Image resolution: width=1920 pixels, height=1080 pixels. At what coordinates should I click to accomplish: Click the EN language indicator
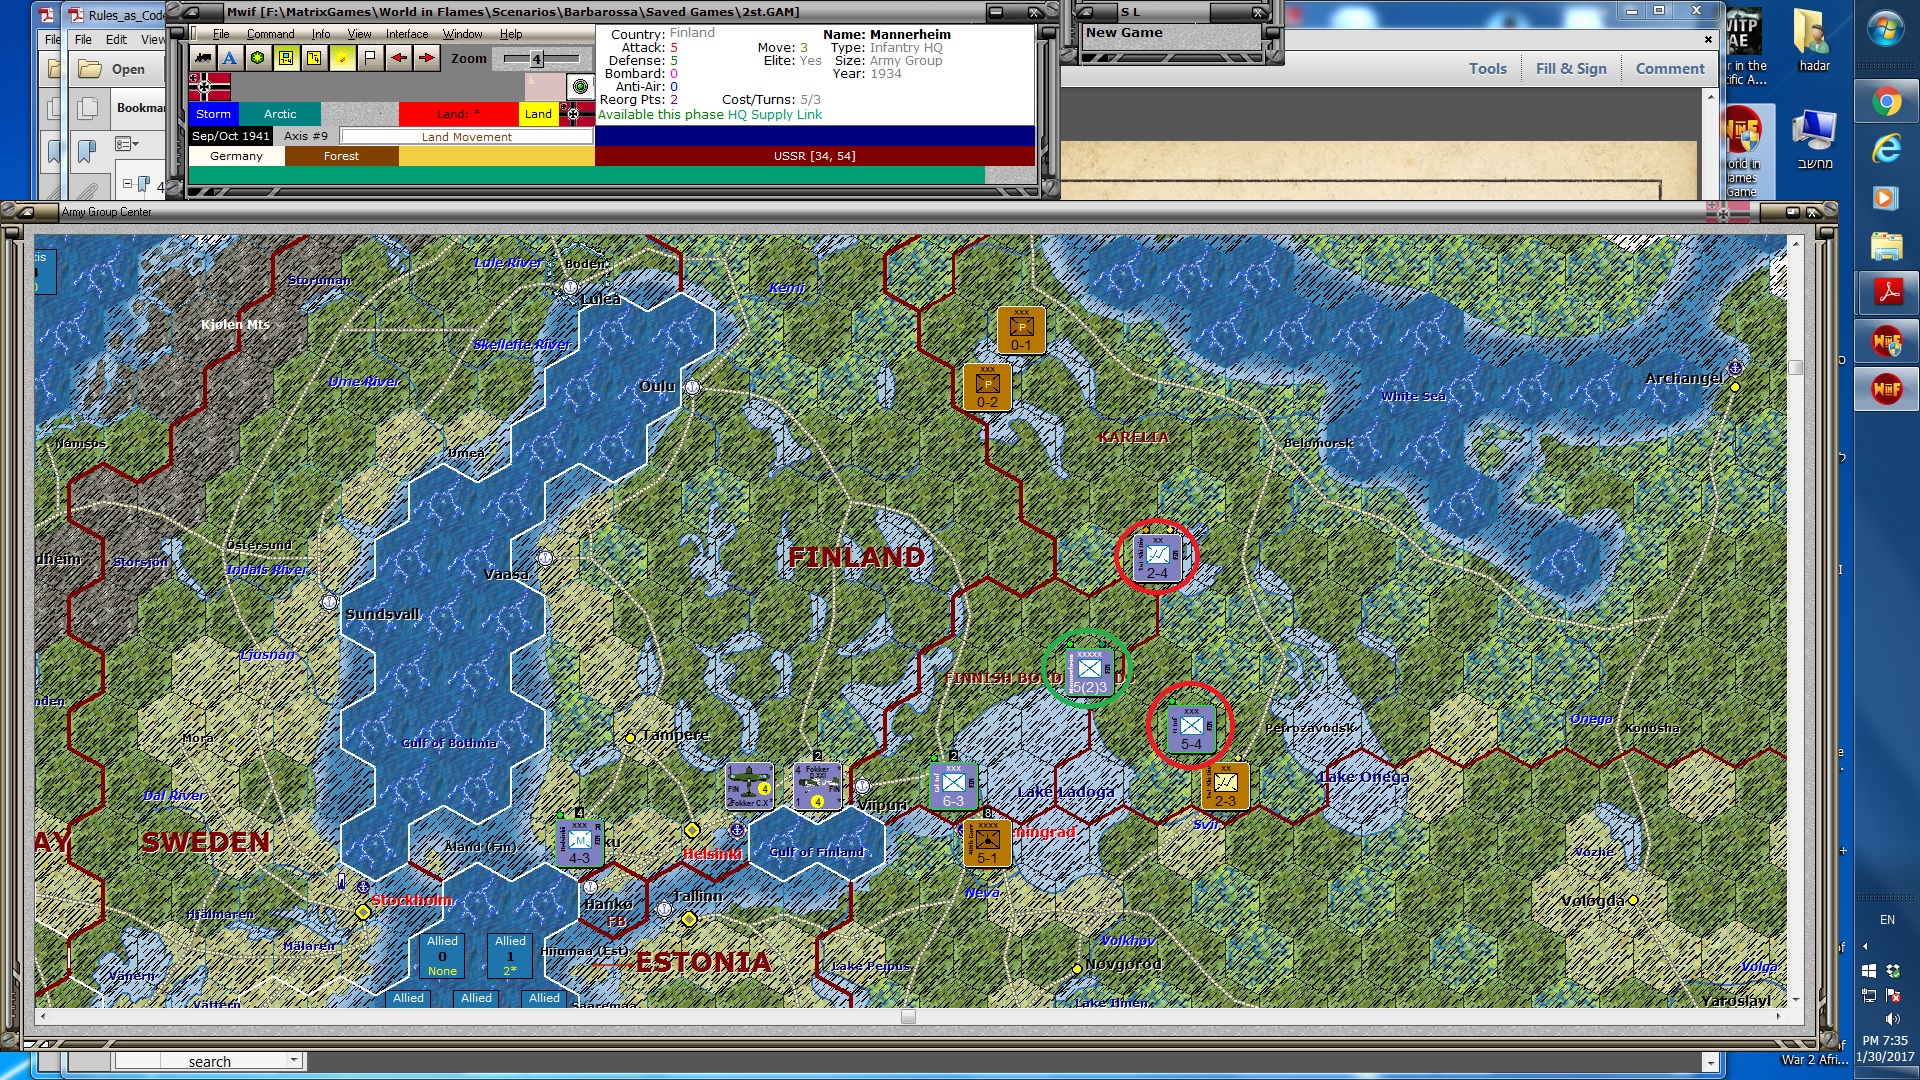1887,920
